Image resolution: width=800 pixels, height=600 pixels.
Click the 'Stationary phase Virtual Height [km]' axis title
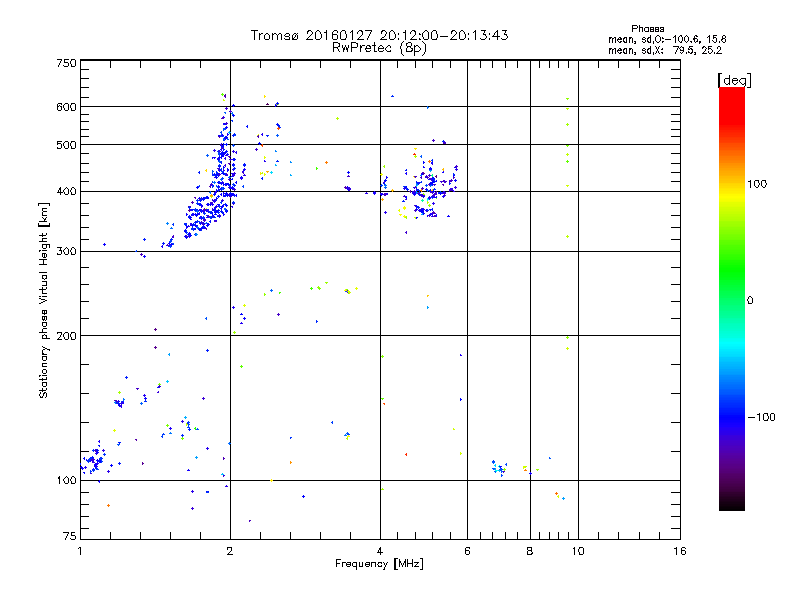pyautogui.click(x=43, y=300)
